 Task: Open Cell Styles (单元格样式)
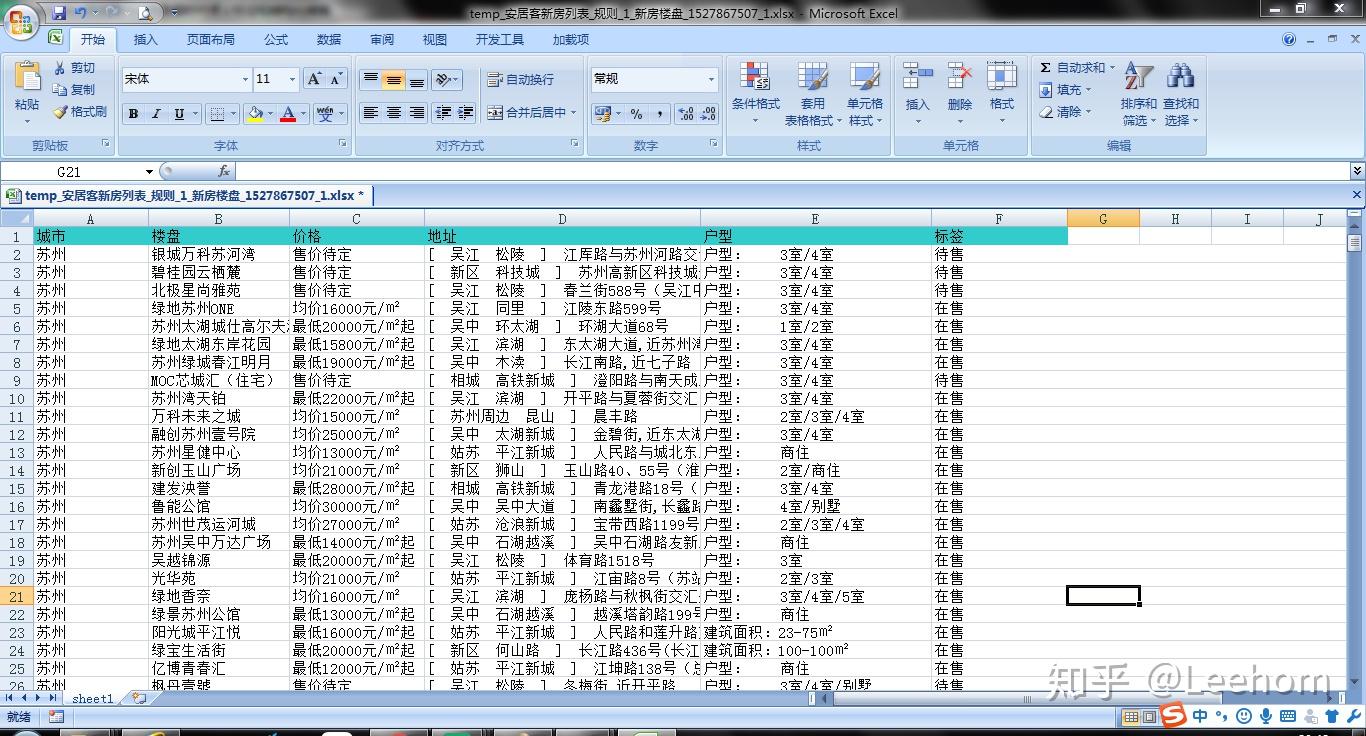click(x=866, y=88)
